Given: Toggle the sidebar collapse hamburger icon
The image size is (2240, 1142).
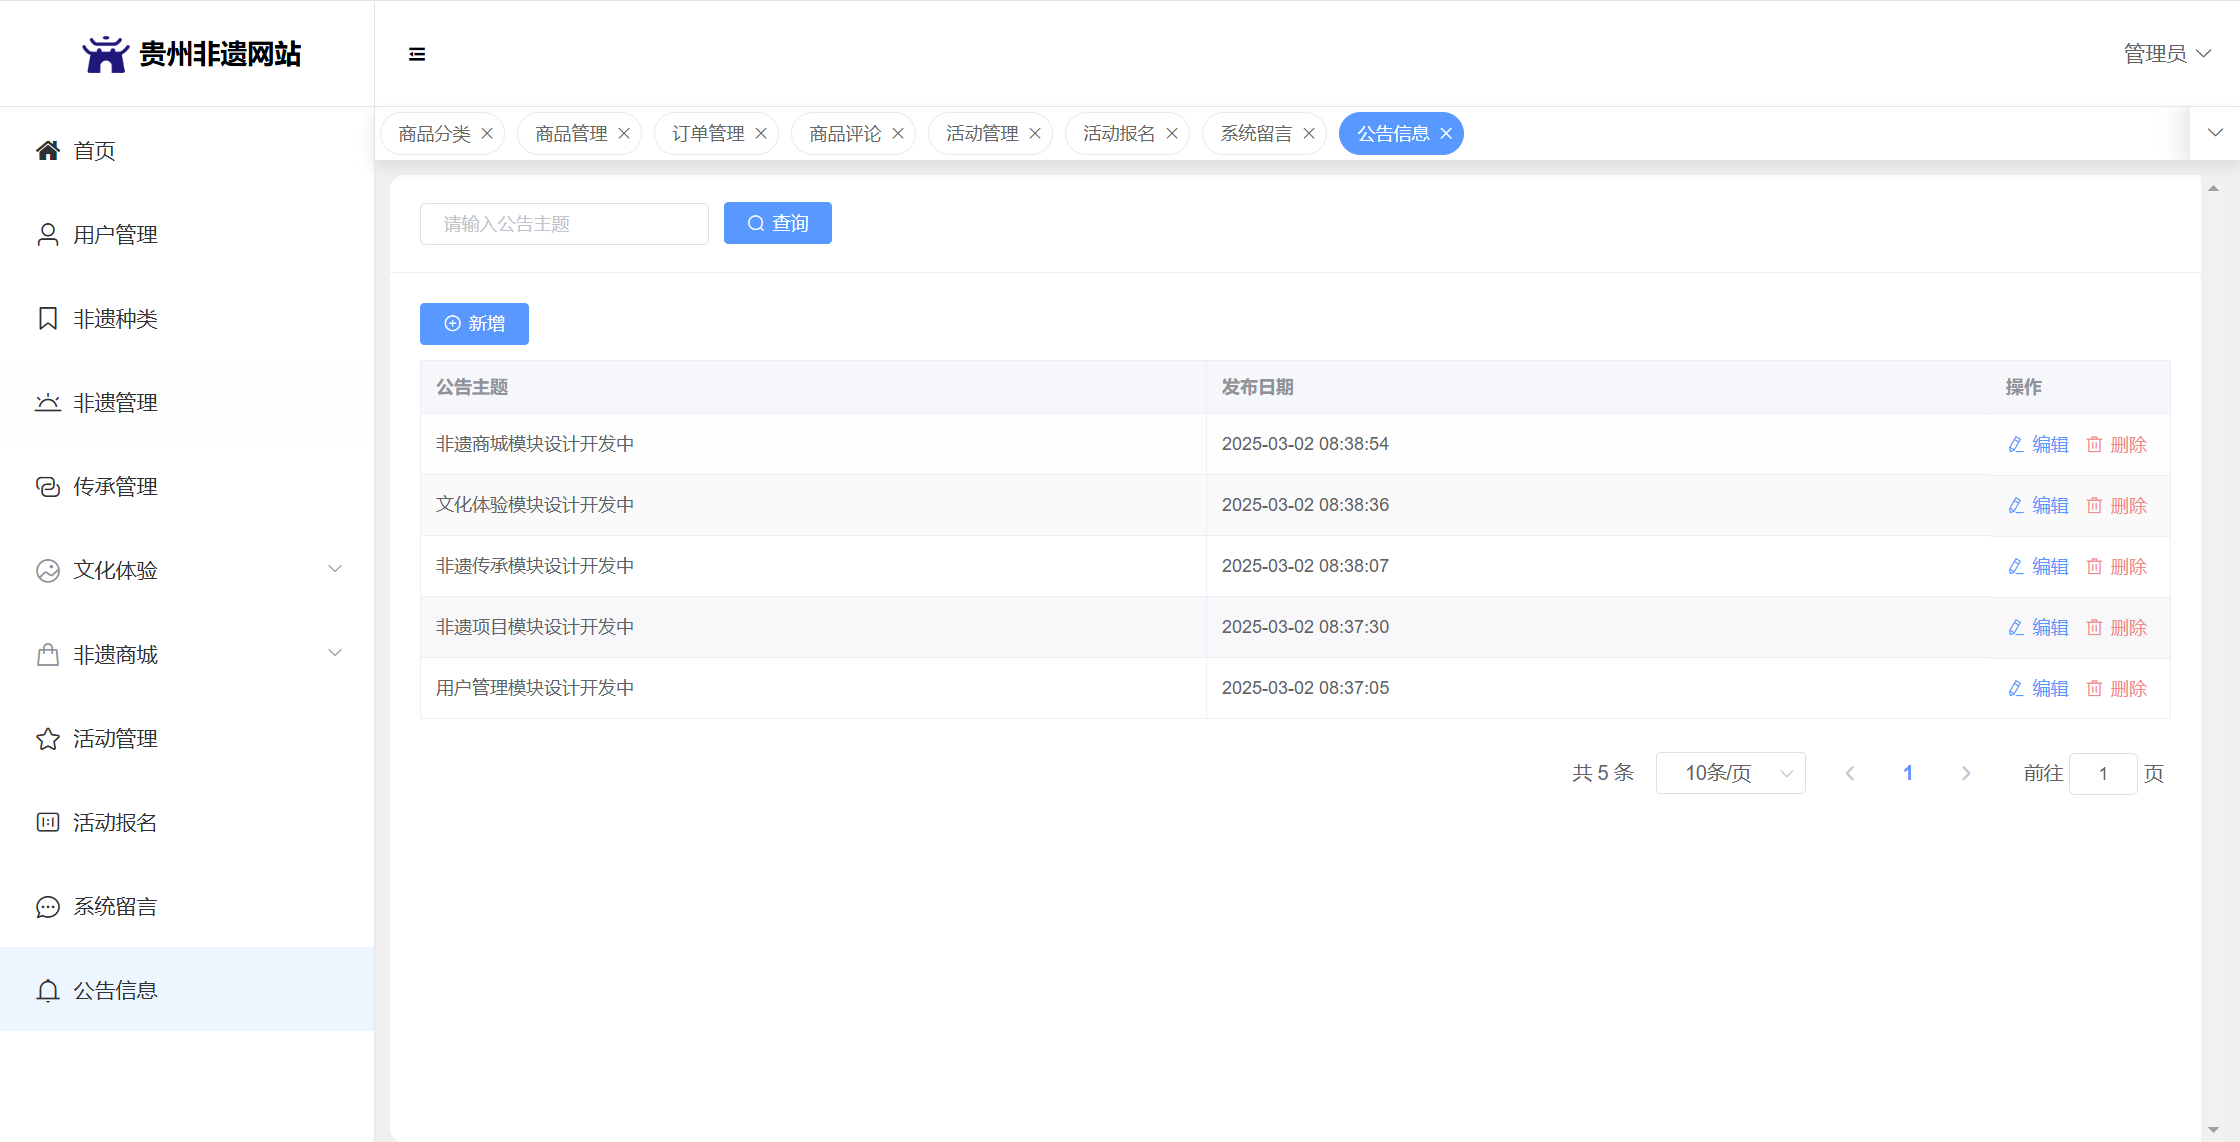Looking at the screenshot, I should click(417, 54).
